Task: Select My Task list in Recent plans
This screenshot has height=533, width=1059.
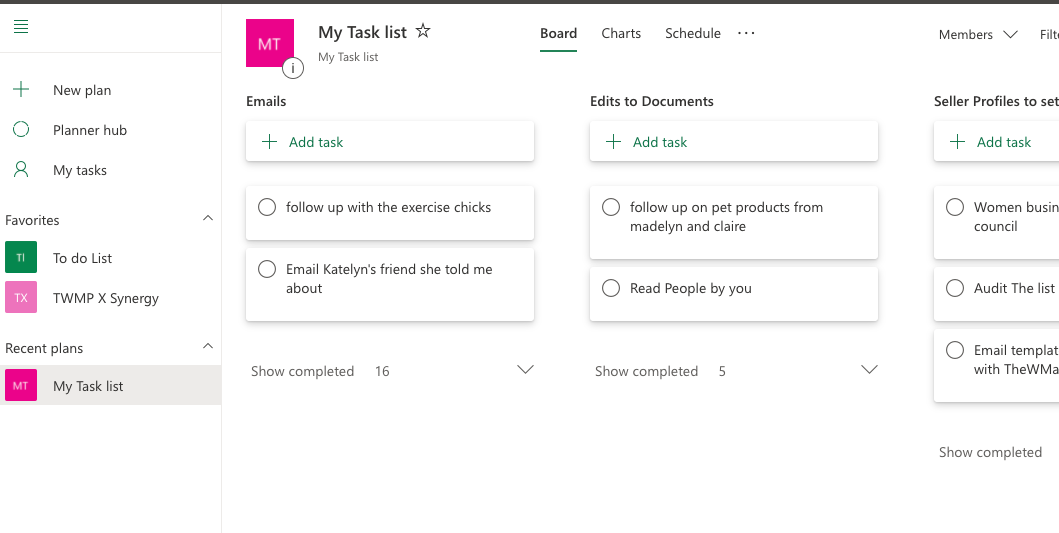Action: pos(111,386)
